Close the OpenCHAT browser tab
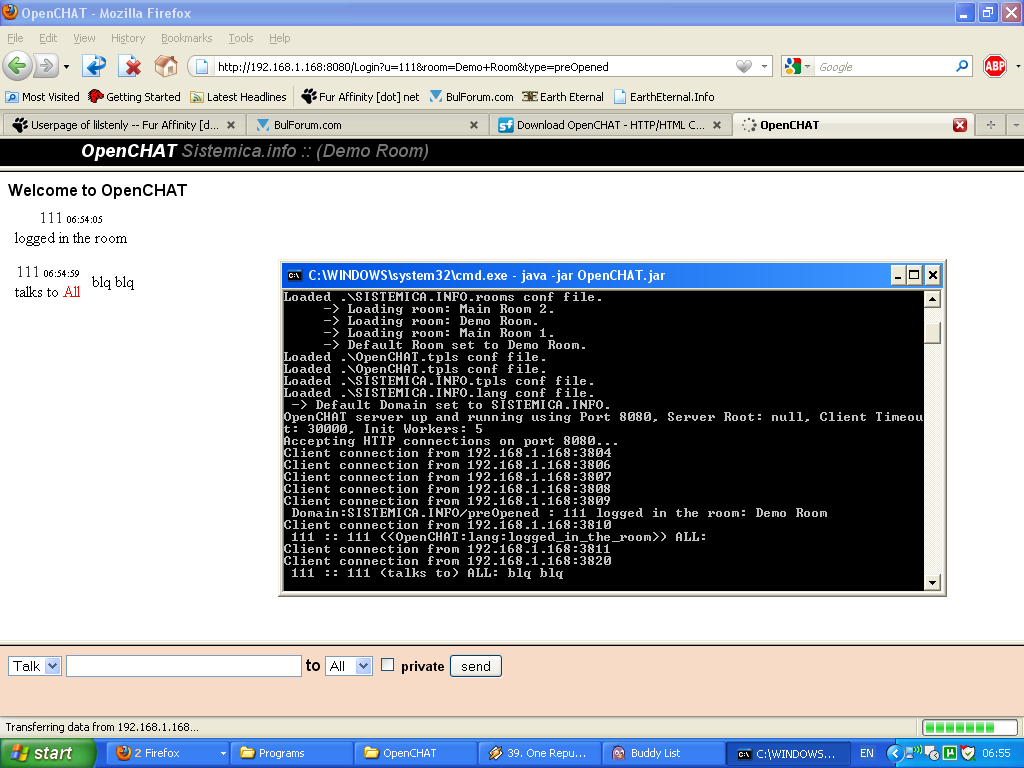 (x=959, y=125)
